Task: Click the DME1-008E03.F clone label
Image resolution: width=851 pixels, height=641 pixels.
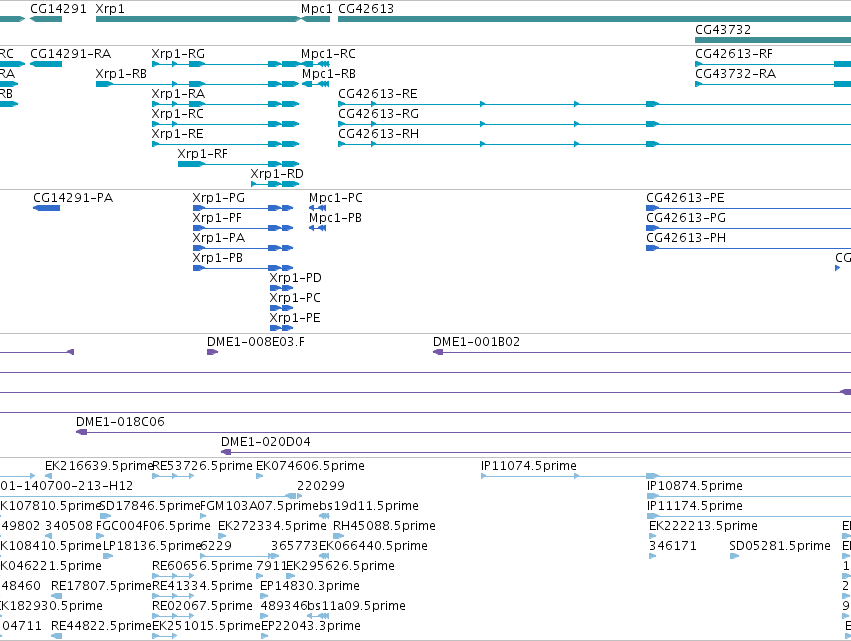Action: pos(256,342)
